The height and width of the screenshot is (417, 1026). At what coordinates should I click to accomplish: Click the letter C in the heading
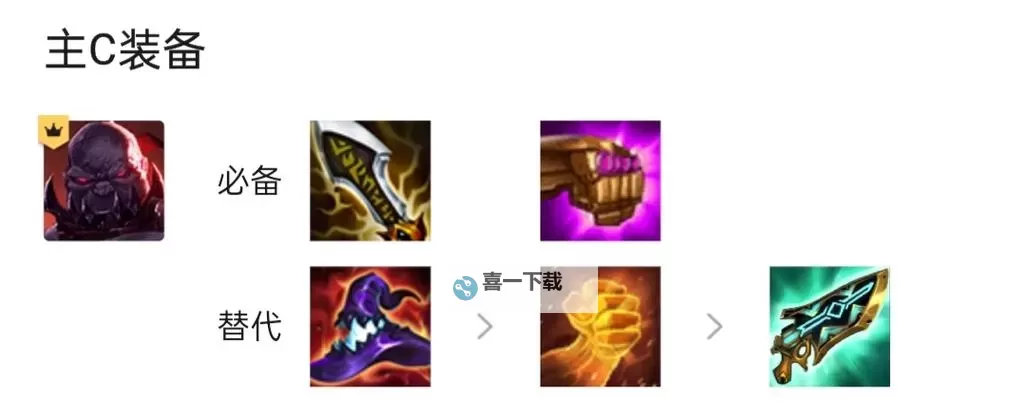(x=103, y=50)
